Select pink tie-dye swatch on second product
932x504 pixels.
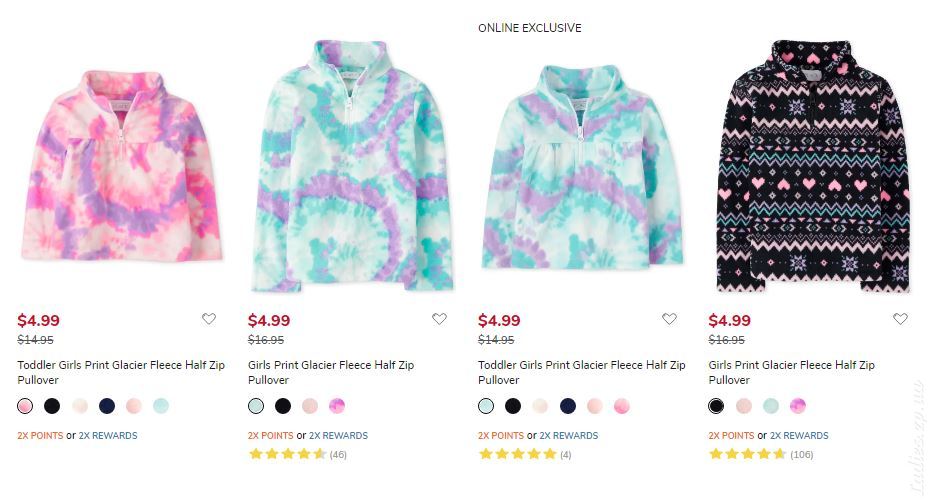pyautogui.click(x=337, y=406)
